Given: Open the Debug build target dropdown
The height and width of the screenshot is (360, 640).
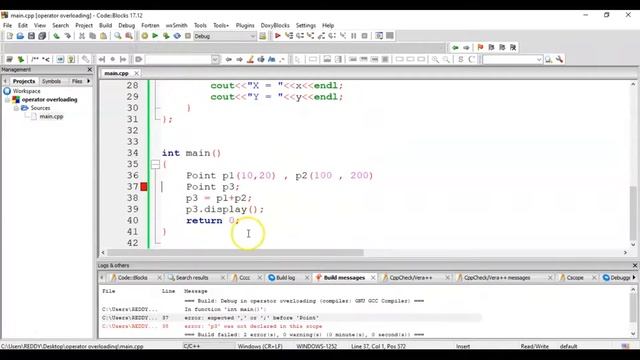Looking at the screenshot, I should coord(224,36).
